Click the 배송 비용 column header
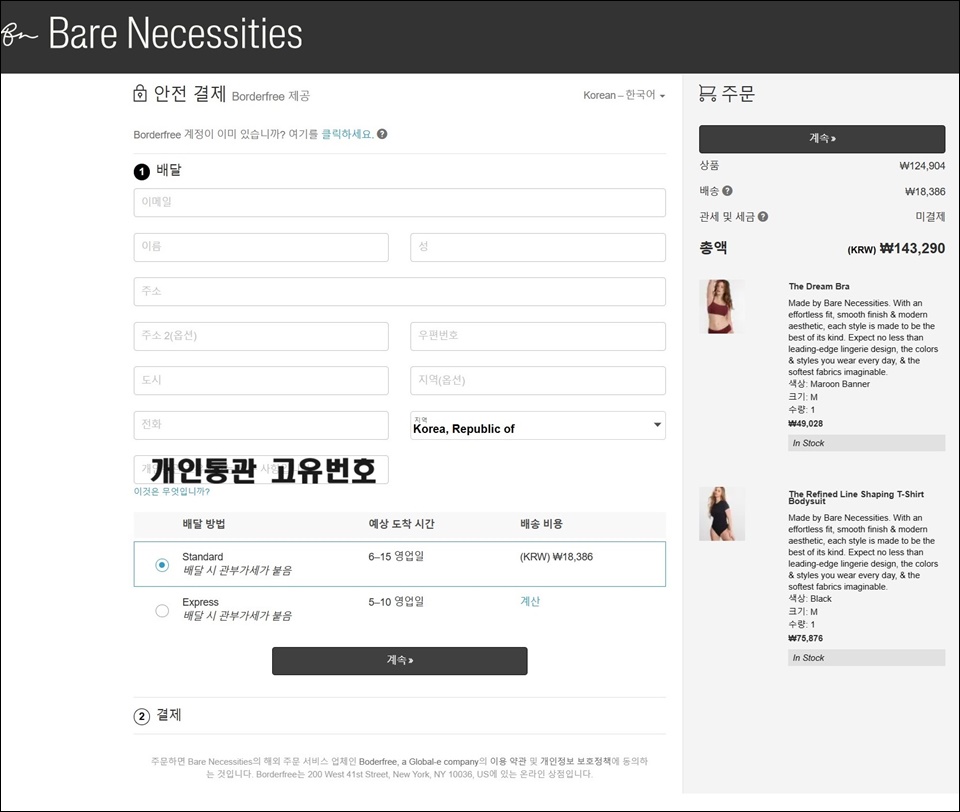Image resolution: width=960 pixels, height=812 pixels. [541, 524]
